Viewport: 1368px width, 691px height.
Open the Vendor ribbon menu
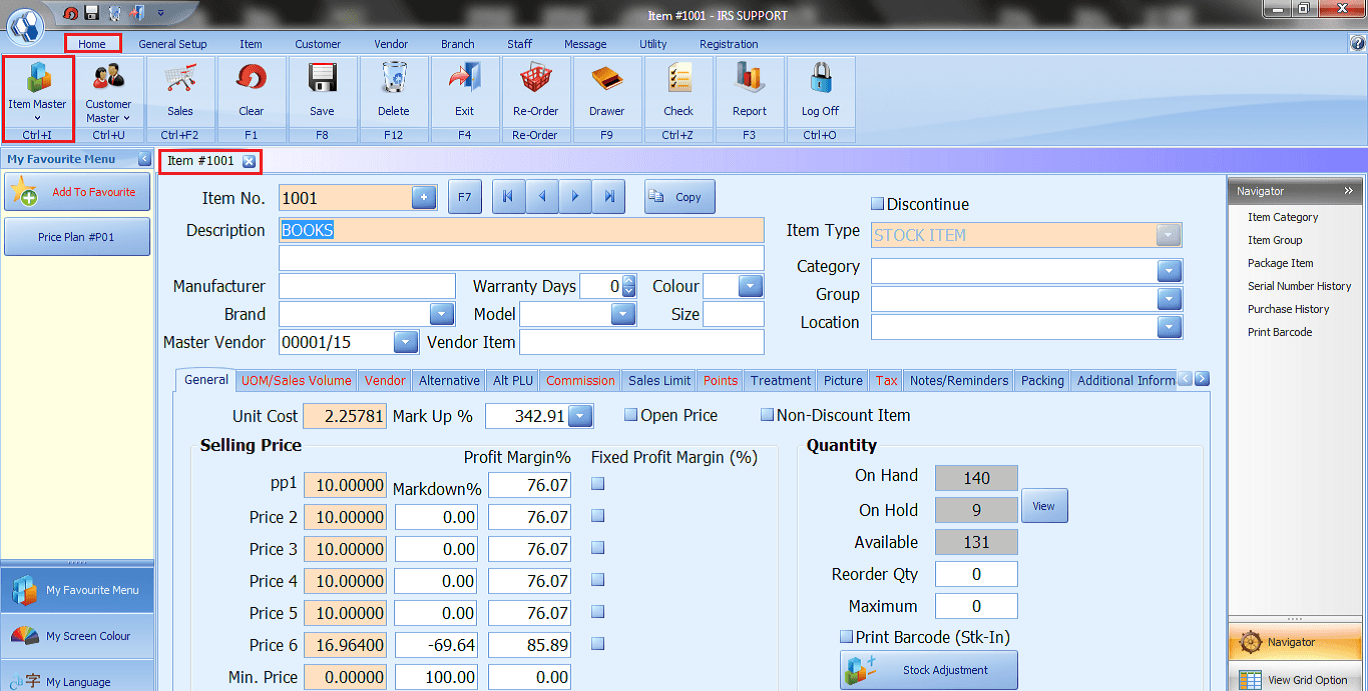pos(391,44)
